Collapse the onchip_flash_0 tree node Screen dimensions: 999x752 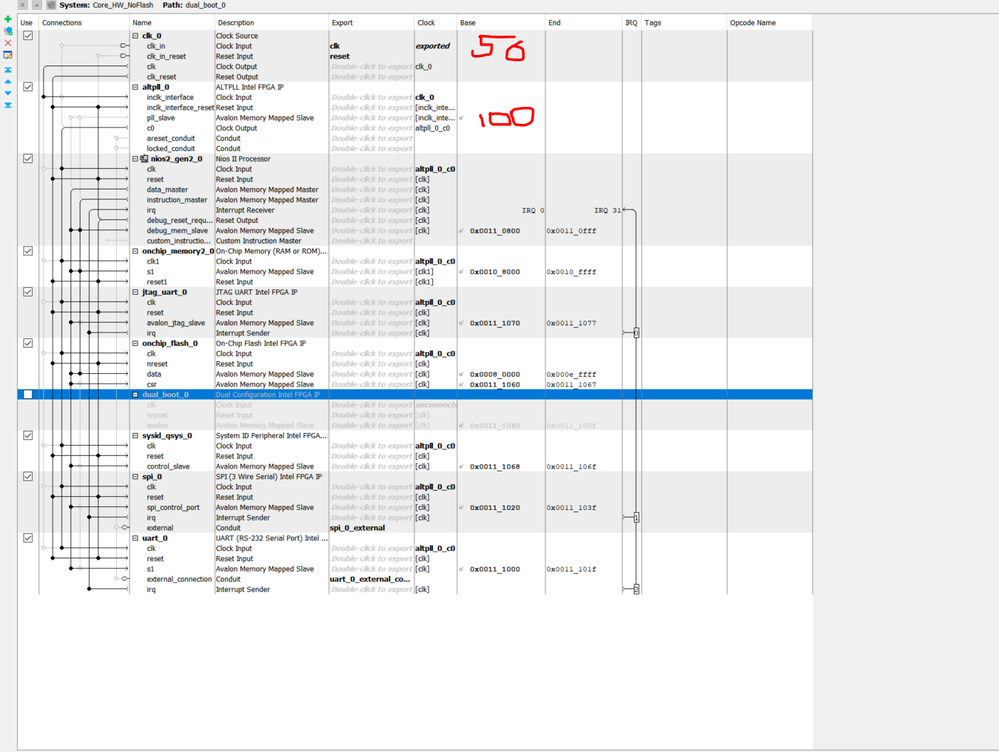[135, 343]
